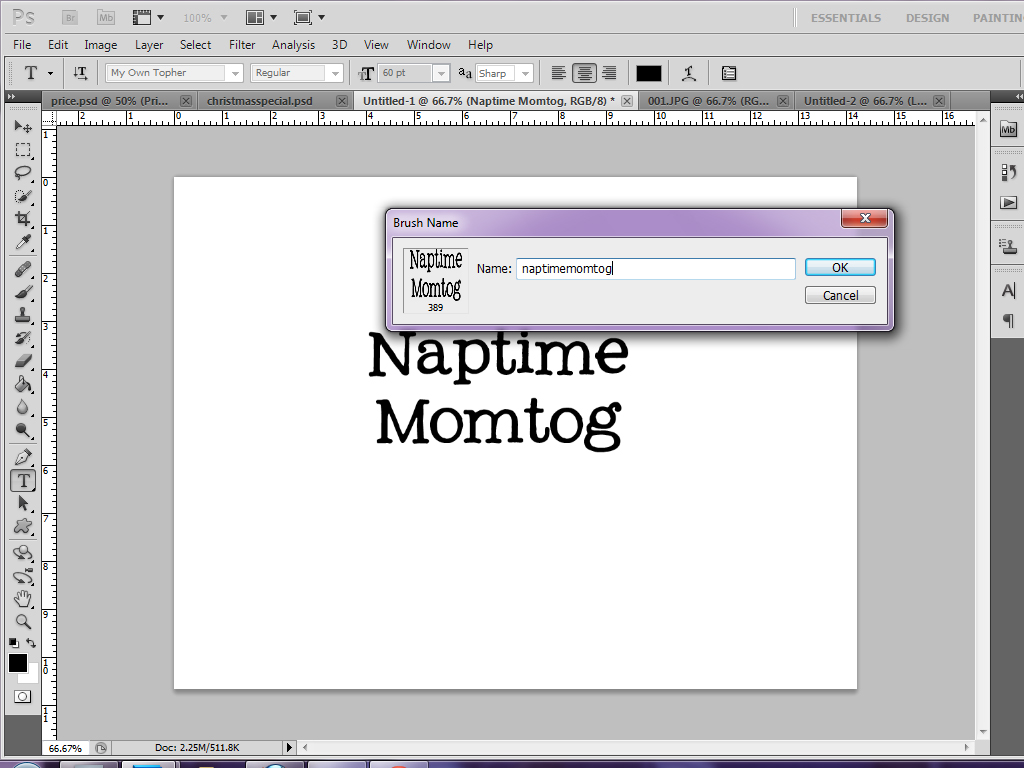This screenshot has width=1024, height=768.
Task: Swap foreground and background colors
Action: click(x=31, y=643)
